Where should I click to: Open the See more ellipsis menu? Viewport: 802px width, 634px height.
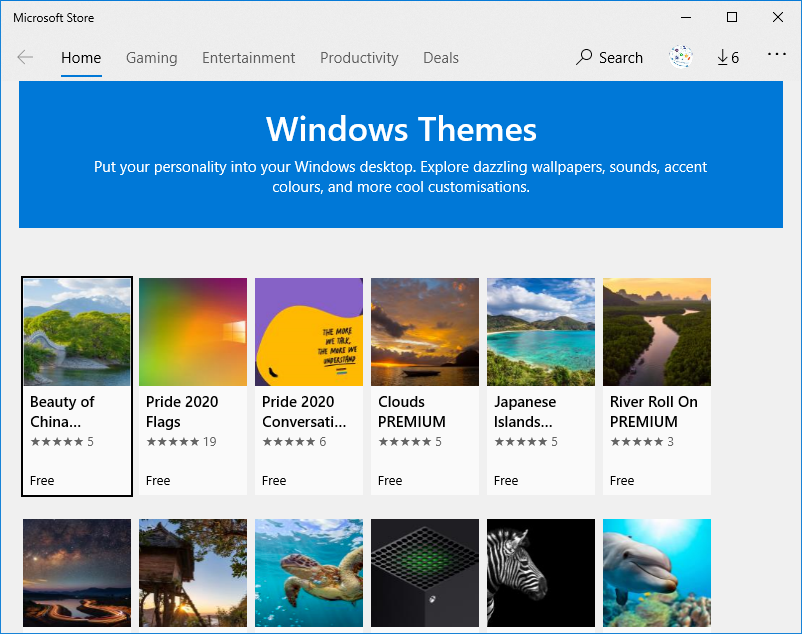click(x=776, y=54)
